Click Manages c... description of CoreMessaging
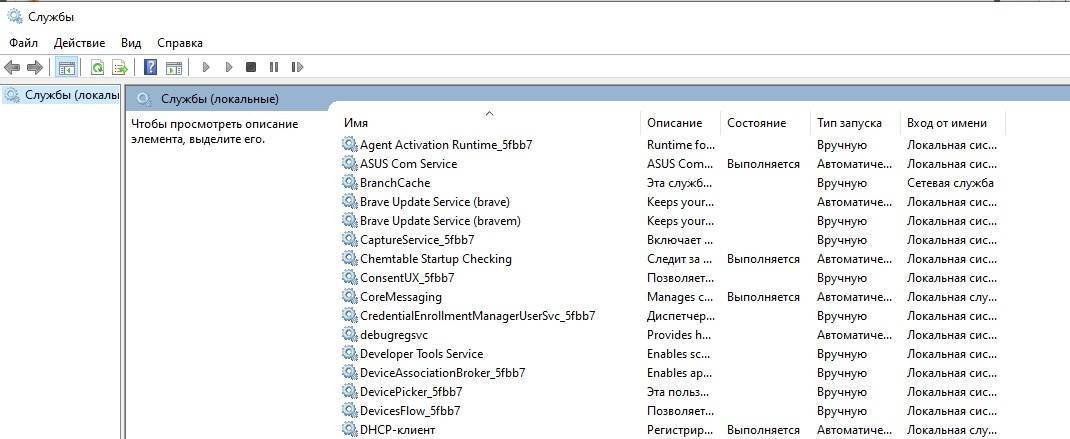This screenshot has width=1070, height=439. pos(680,297)
